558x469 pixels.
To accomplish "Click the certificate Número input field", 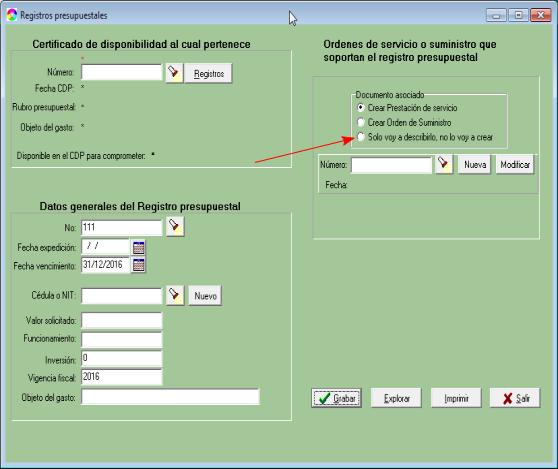I will coord(122,73).
